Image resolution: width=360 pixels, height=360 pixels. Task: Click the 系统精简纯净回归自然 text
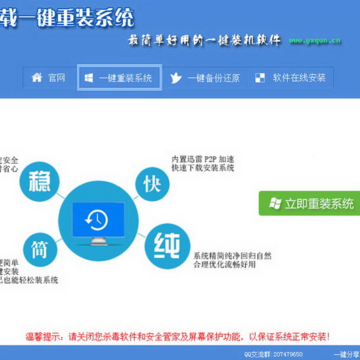pos(232,256)
